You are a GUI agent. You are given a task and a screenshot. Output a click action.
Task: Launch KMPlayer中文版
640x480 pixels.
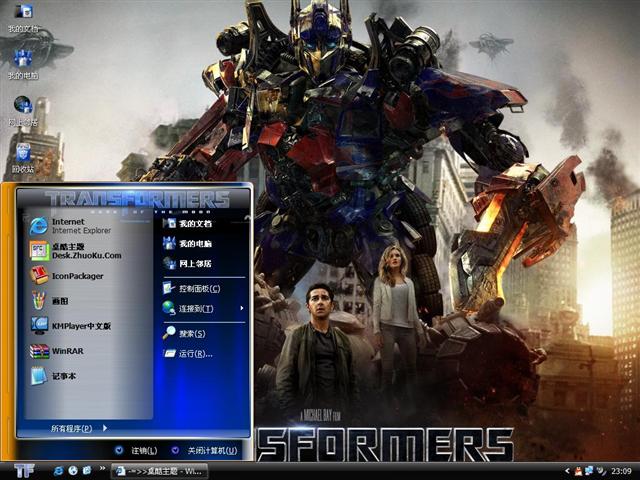pyautogui.click(x=70, y=326)
